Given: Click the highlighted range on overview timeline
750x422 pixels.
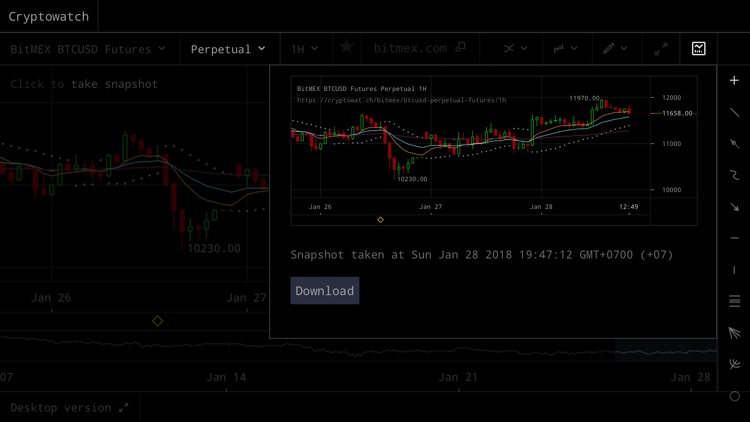Looking at the screenshot, I should [x=666, y=351].
